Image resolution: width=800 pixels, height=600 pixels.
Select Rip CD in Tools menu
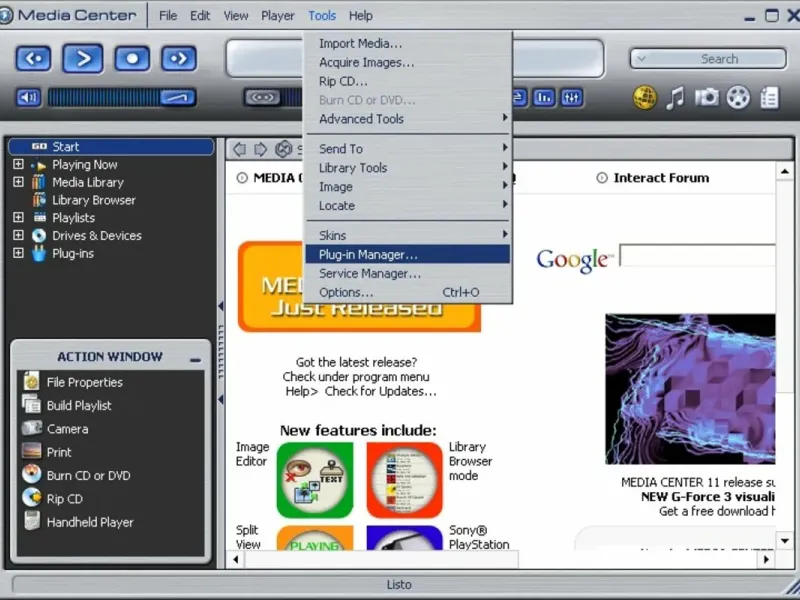coord(408,81)
